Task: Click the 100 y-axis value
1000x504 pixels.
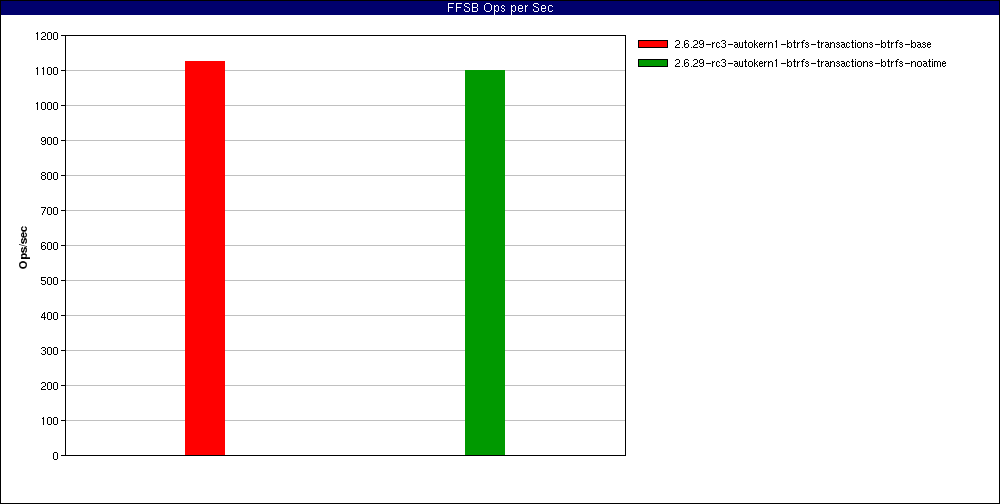Action: 50,421
